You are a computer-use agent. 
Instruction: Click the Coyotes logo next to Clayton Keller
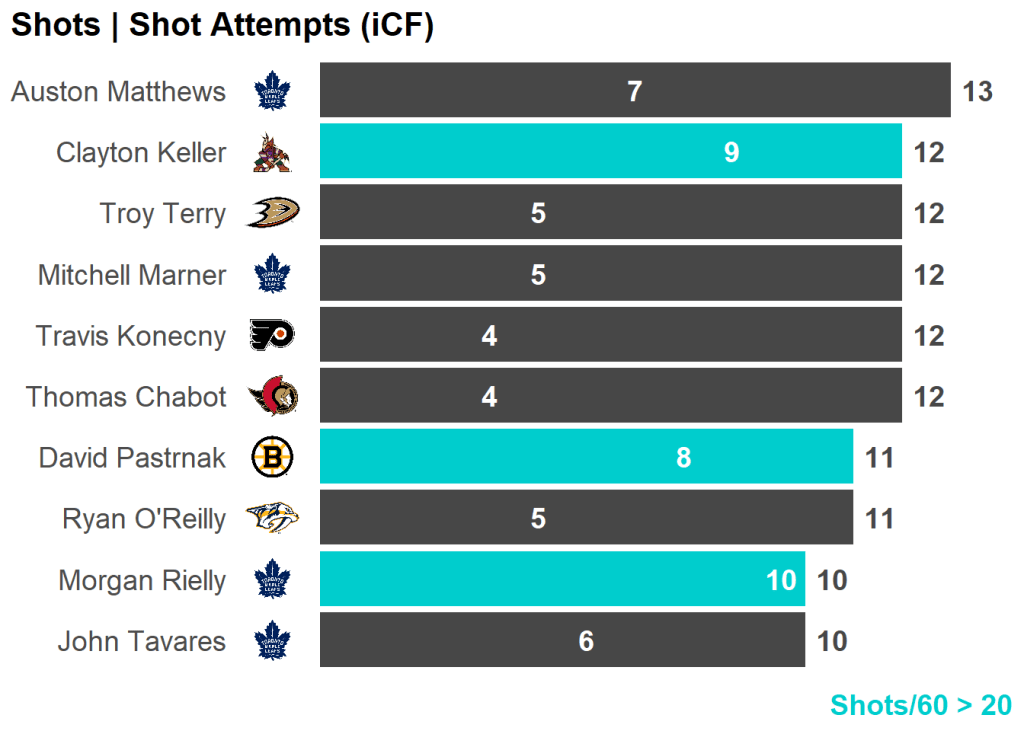click(x=272, y=153)
